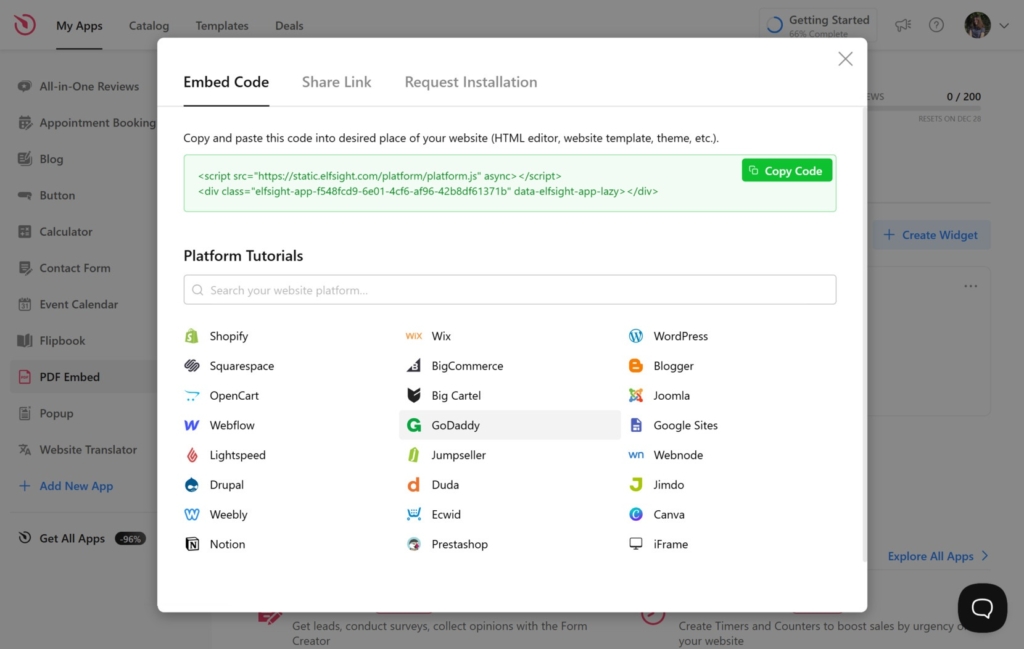Click the Canva logo icon

(636, 514)
